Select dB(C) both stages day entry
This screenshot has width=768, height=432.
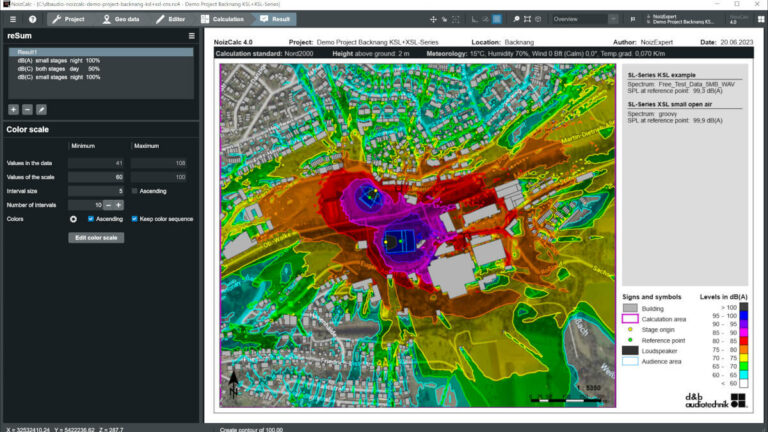59,69
